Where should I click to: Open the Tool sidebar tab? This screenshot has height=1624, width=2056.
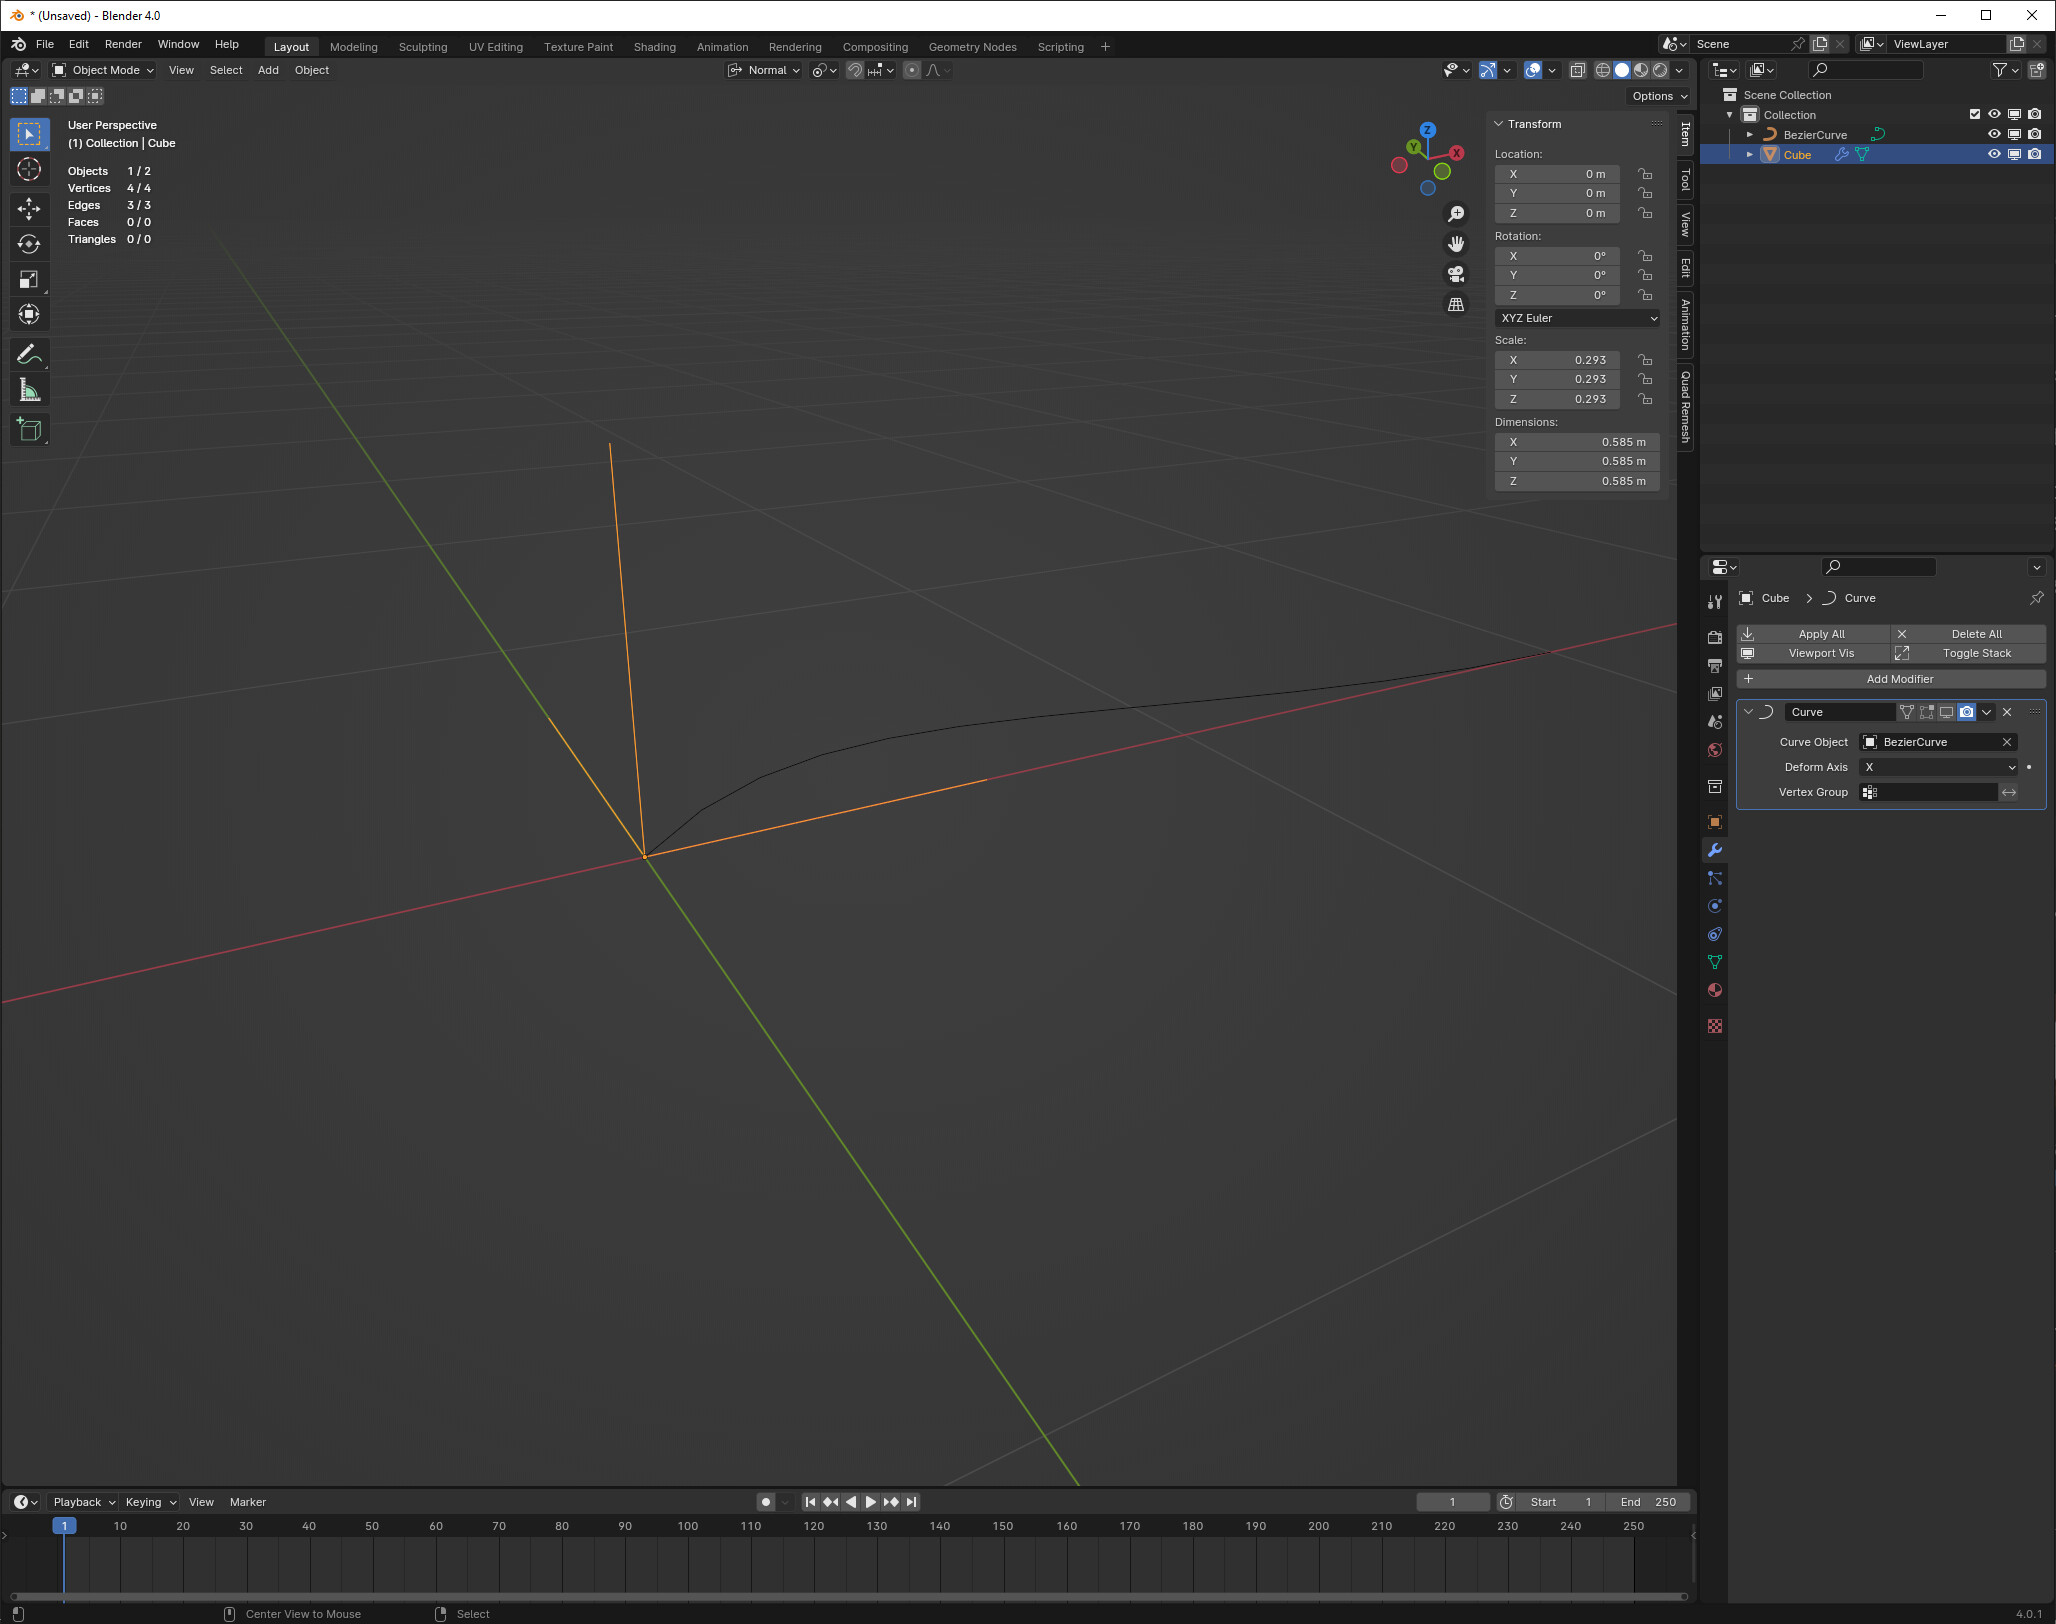[1685, 181]
